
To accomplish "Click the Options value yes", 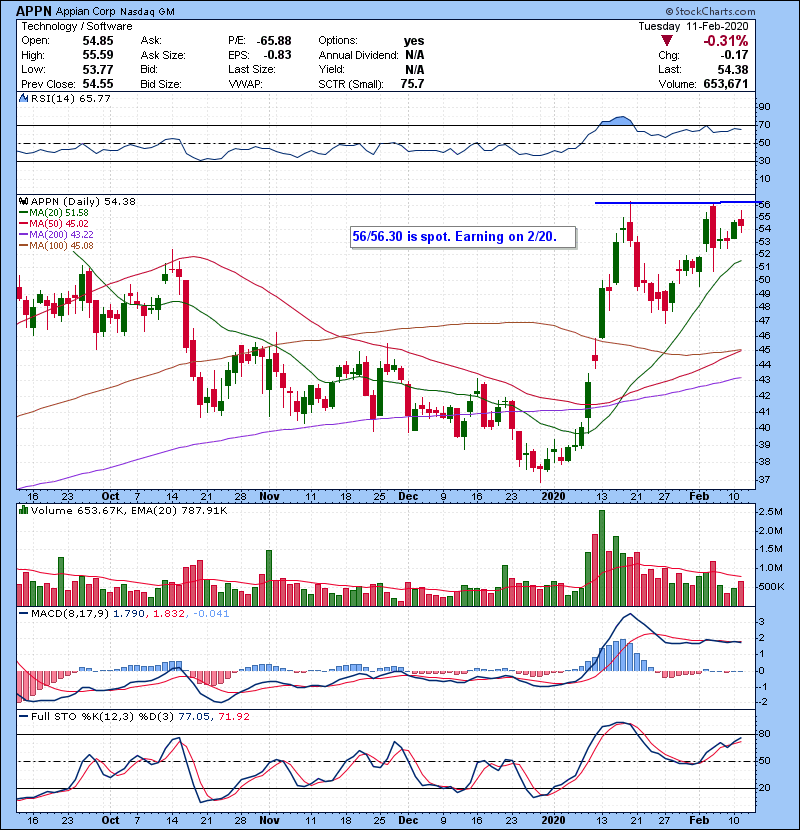I will [414, 41].
